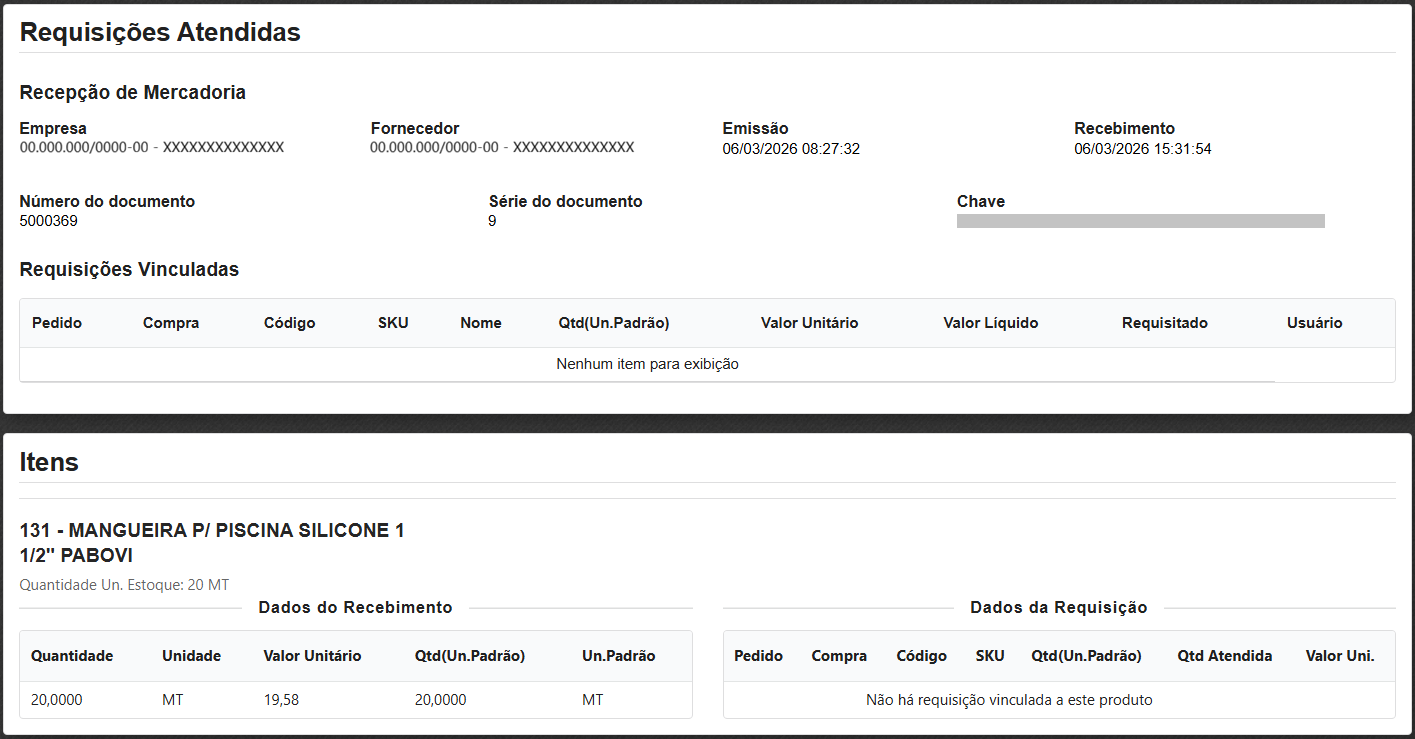The image size is (1415, 739).
Task: Click the Recebimento timestamp 06/03/2026 15:31:54
Action: [x=1143, y=149]
